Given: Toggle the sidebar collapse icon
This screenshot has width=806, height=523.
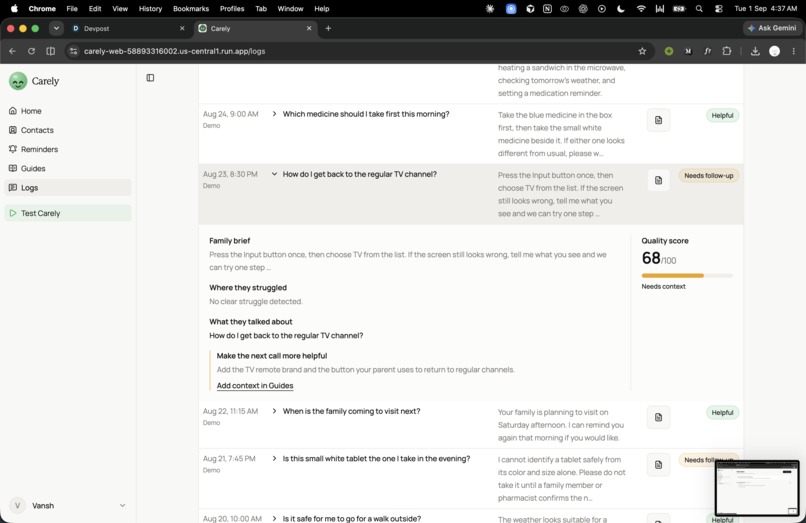Looking at the screenshot, I should click(150, 78).
